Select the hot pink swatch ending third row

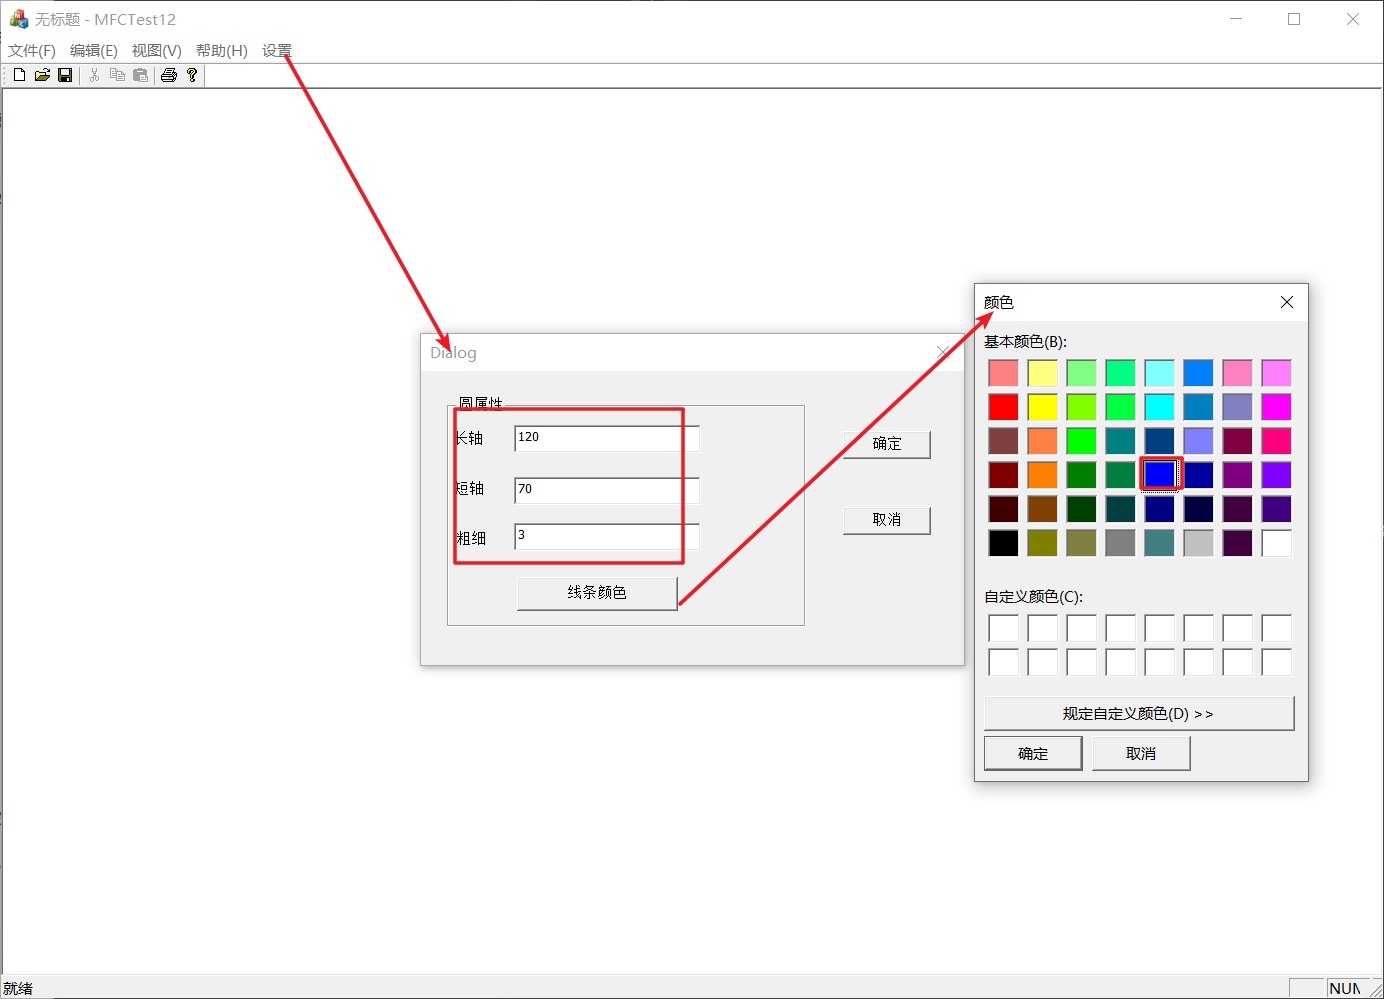[1277, 441]
